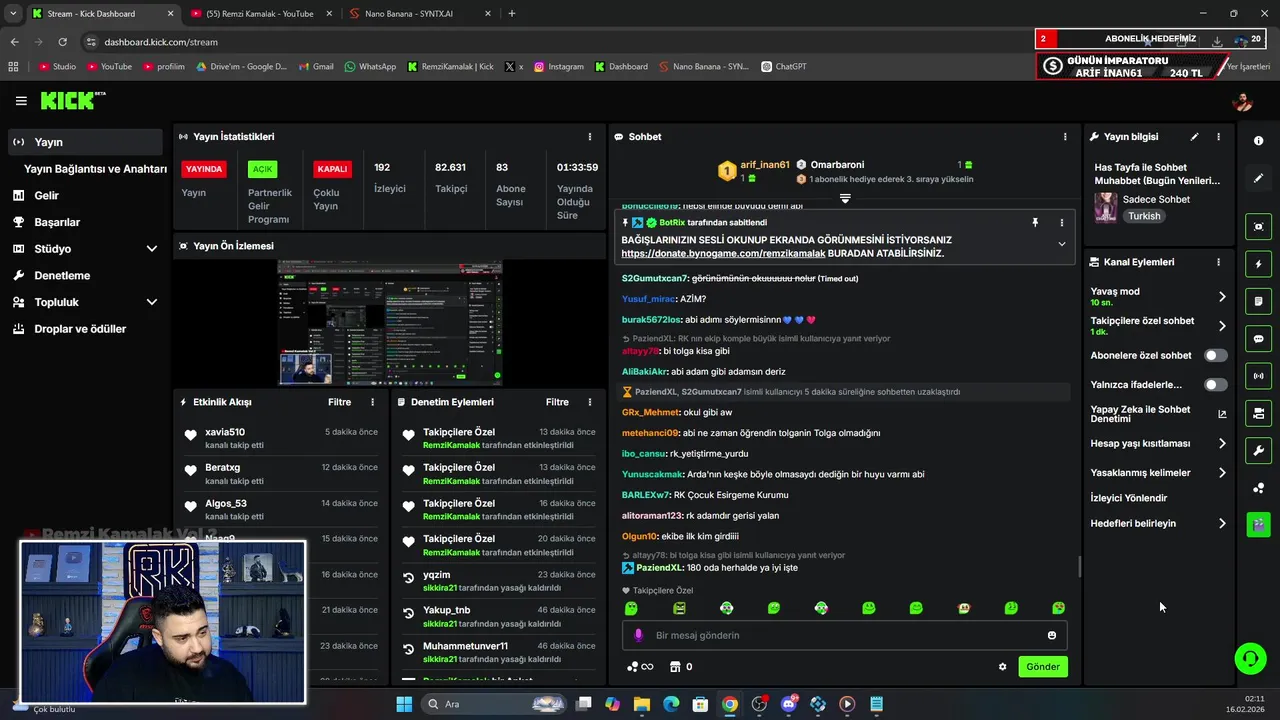
Task: Collapse the chat leaderboard toggle arrow
Action: [845, 198]
